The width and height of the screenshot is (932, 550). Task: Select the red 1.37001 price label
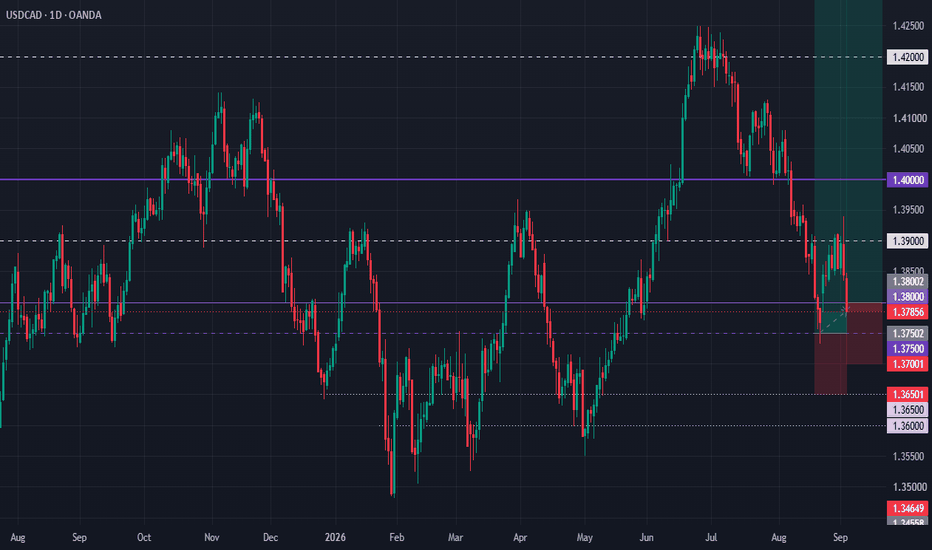(907, 364)
